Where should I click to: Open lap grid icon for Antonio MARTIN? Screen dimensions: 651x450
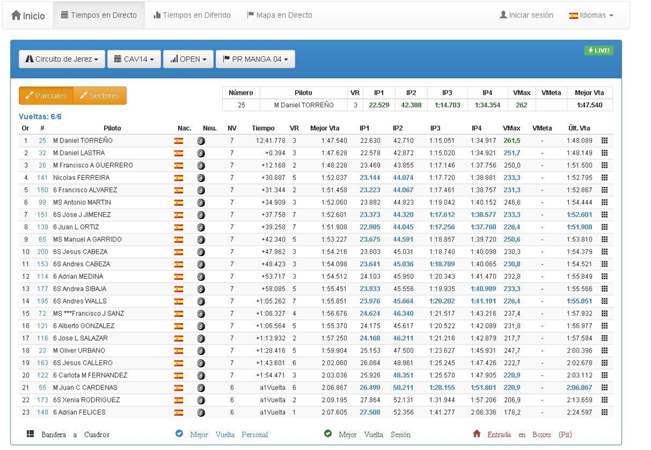[x=604, y=202]
